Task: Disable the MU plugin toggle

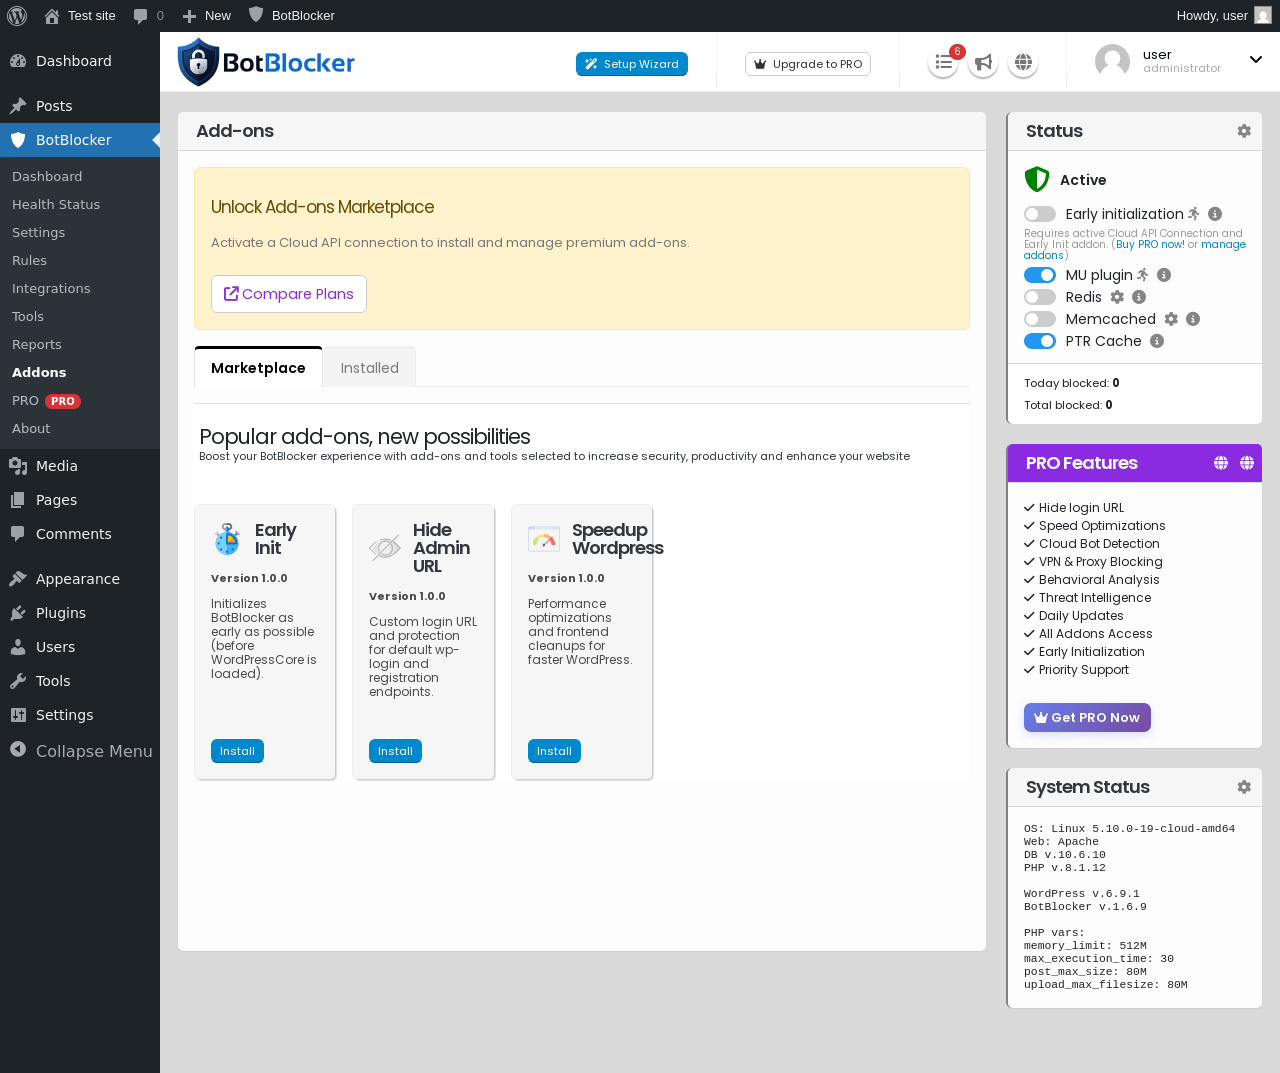Action: 1040,275
